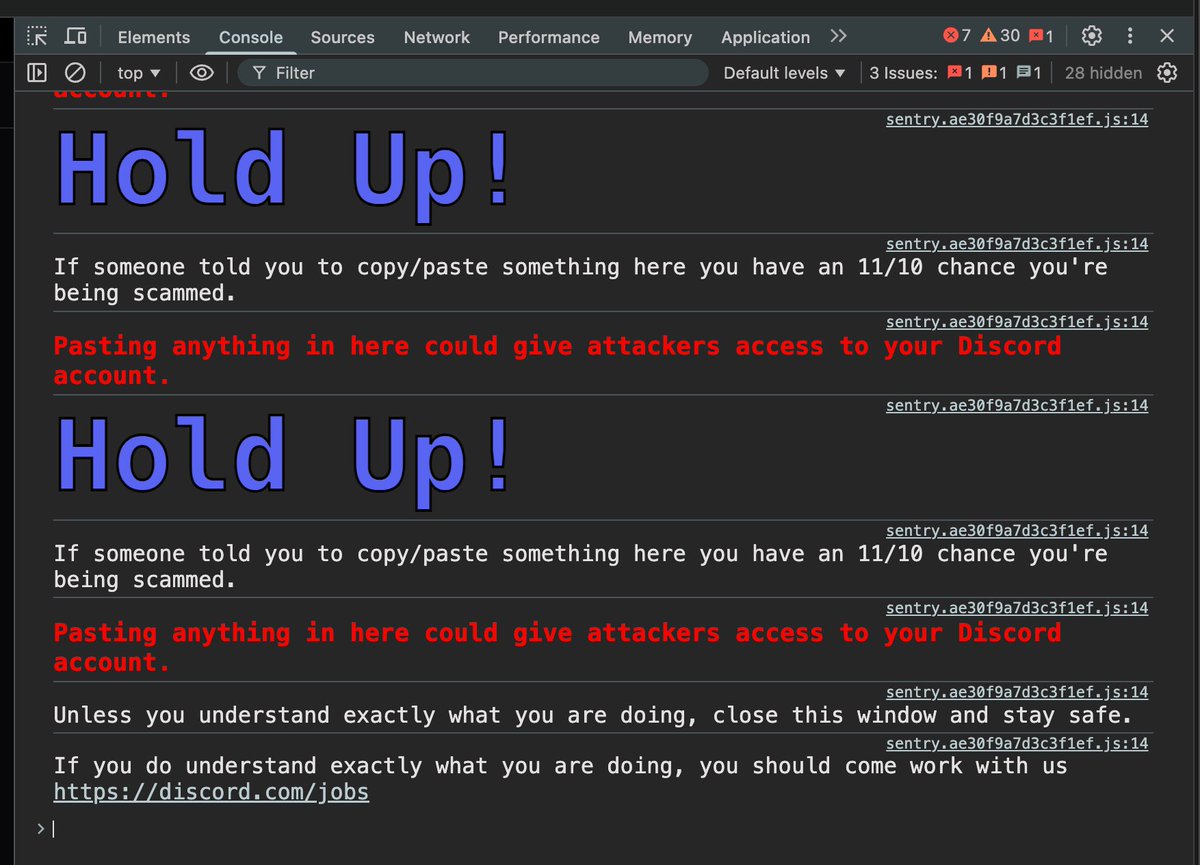The image size is (1200, 865).
Task: Switch to the Application tab
Action: pyautogui.click(x=765, y=37)
